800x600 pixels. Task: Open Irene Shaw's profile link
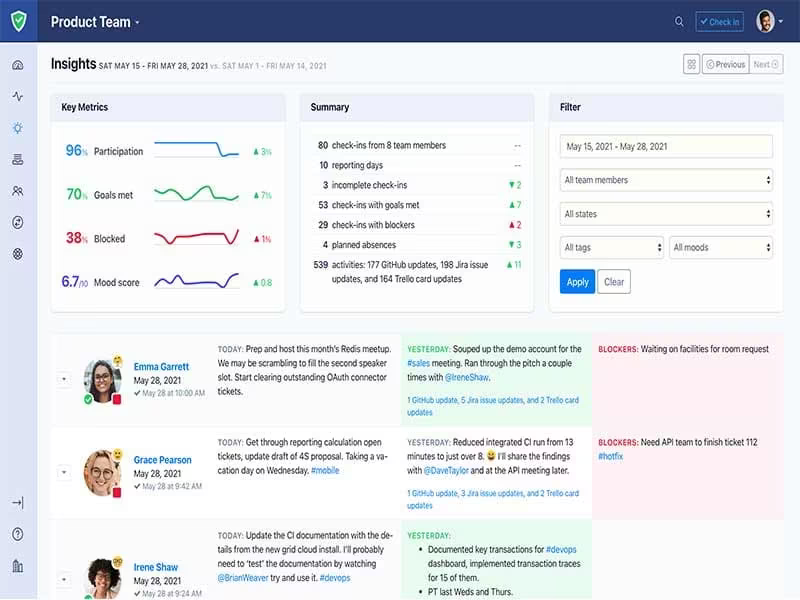pos(156,567)
